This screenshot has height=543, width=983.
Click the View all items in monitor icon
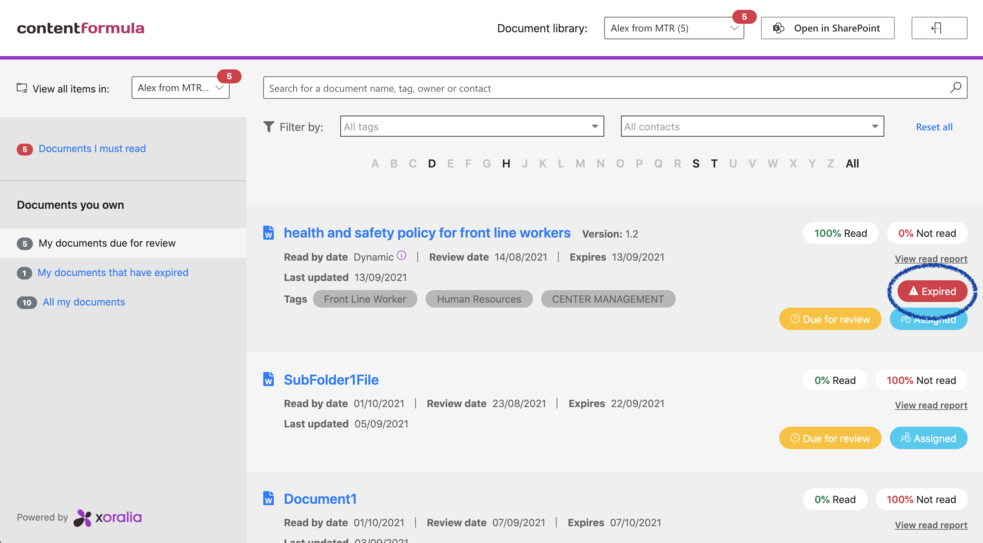[x=22, y=88]
